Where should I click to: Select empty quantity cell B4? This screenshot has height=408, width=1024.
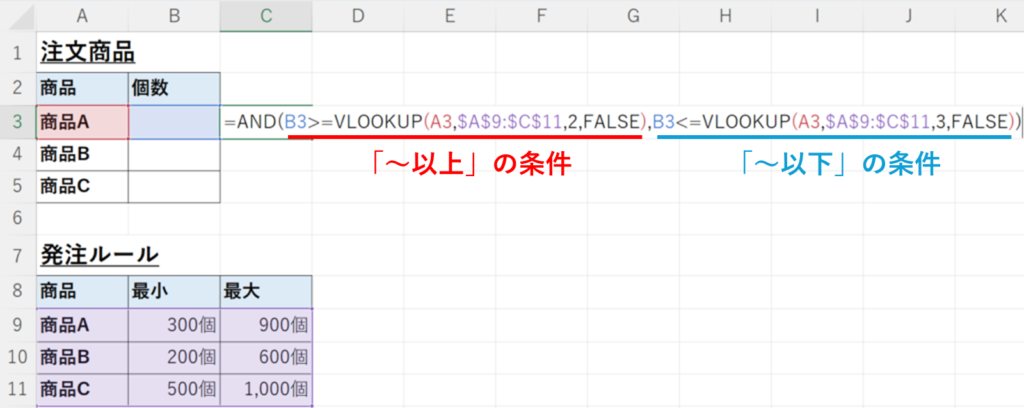[x=174, y=155]
